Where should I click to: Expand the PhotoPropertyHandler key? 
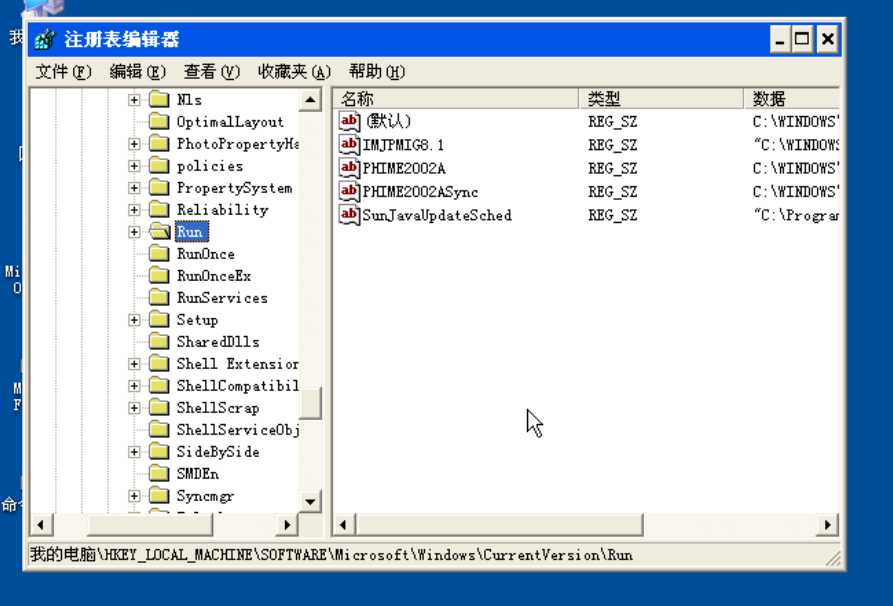point(134,144)
